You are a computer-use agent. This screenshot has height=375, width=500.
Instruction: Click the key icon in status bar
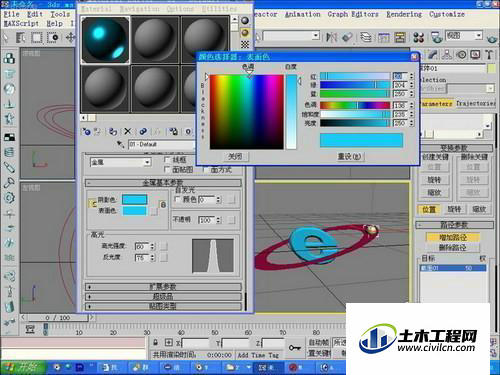point(295,348)
